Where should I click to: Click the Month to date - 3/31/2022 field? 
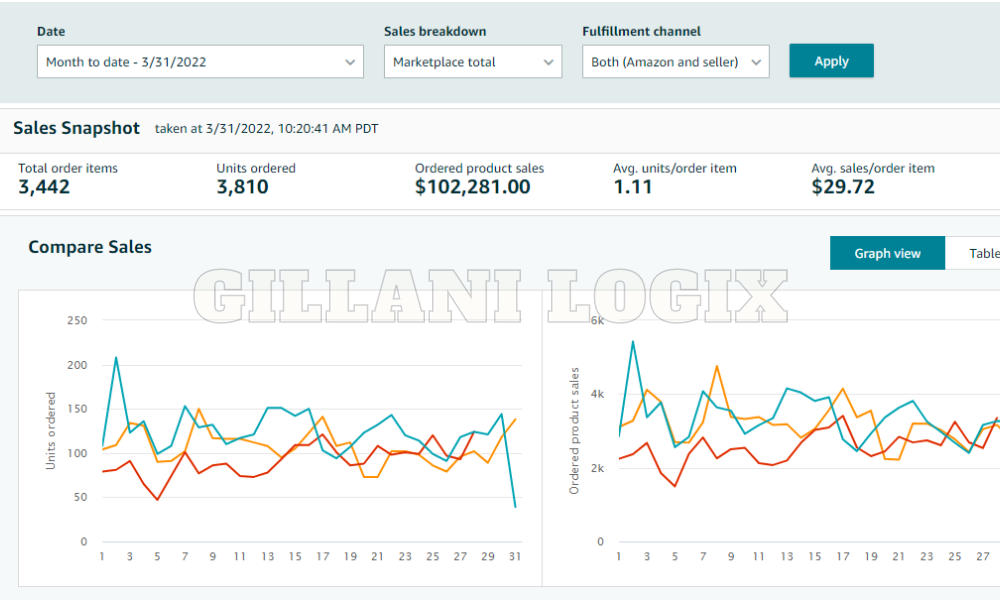point(199,61)
